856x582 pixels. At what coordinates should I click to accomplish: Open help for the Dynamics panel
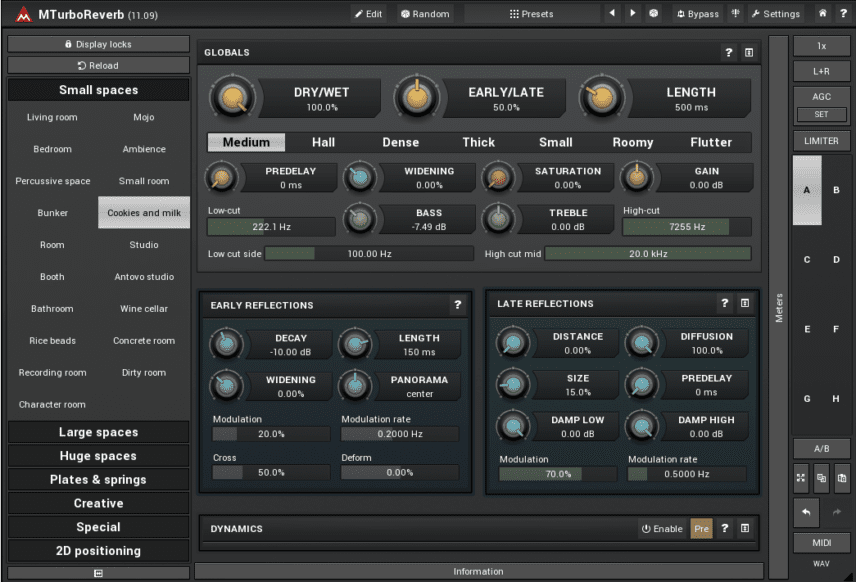[724, 528]
